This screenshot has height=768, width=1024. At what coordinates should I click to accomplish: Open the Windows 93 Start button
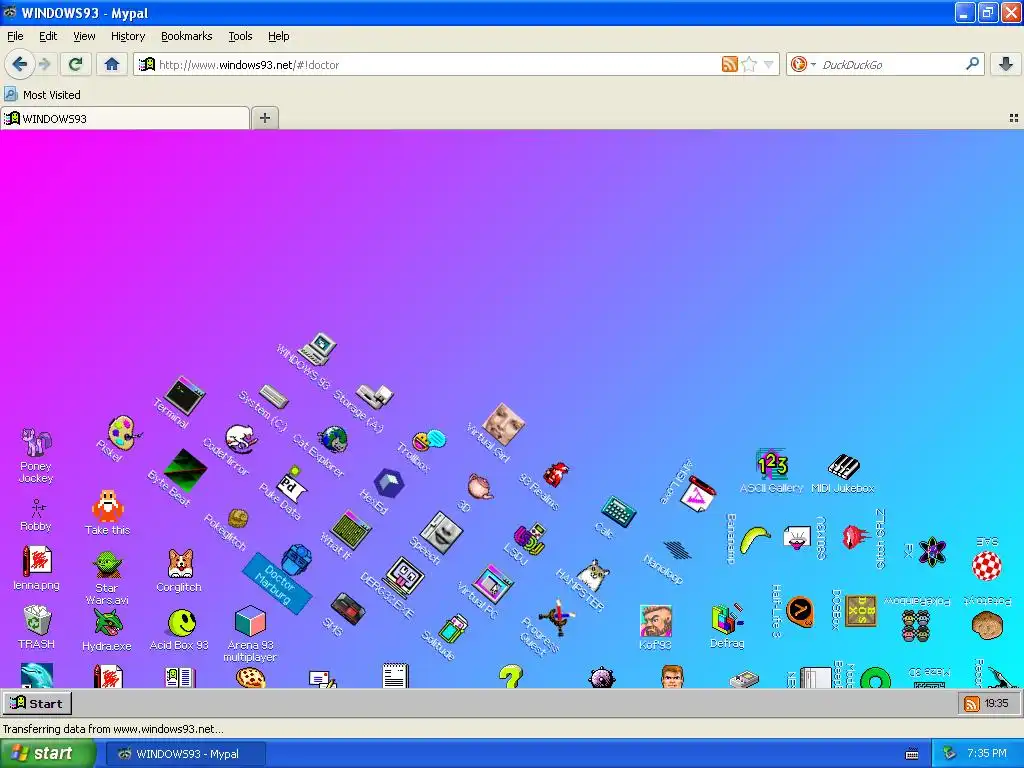point(37,703)
